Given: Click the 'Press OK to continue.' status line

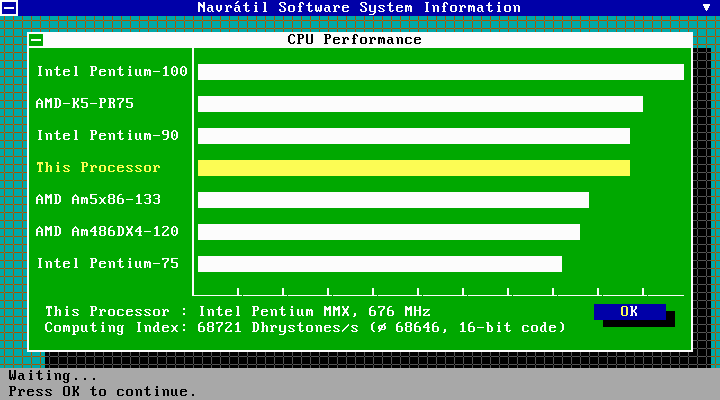Looking at the screenshot, I should click(102, 391).
